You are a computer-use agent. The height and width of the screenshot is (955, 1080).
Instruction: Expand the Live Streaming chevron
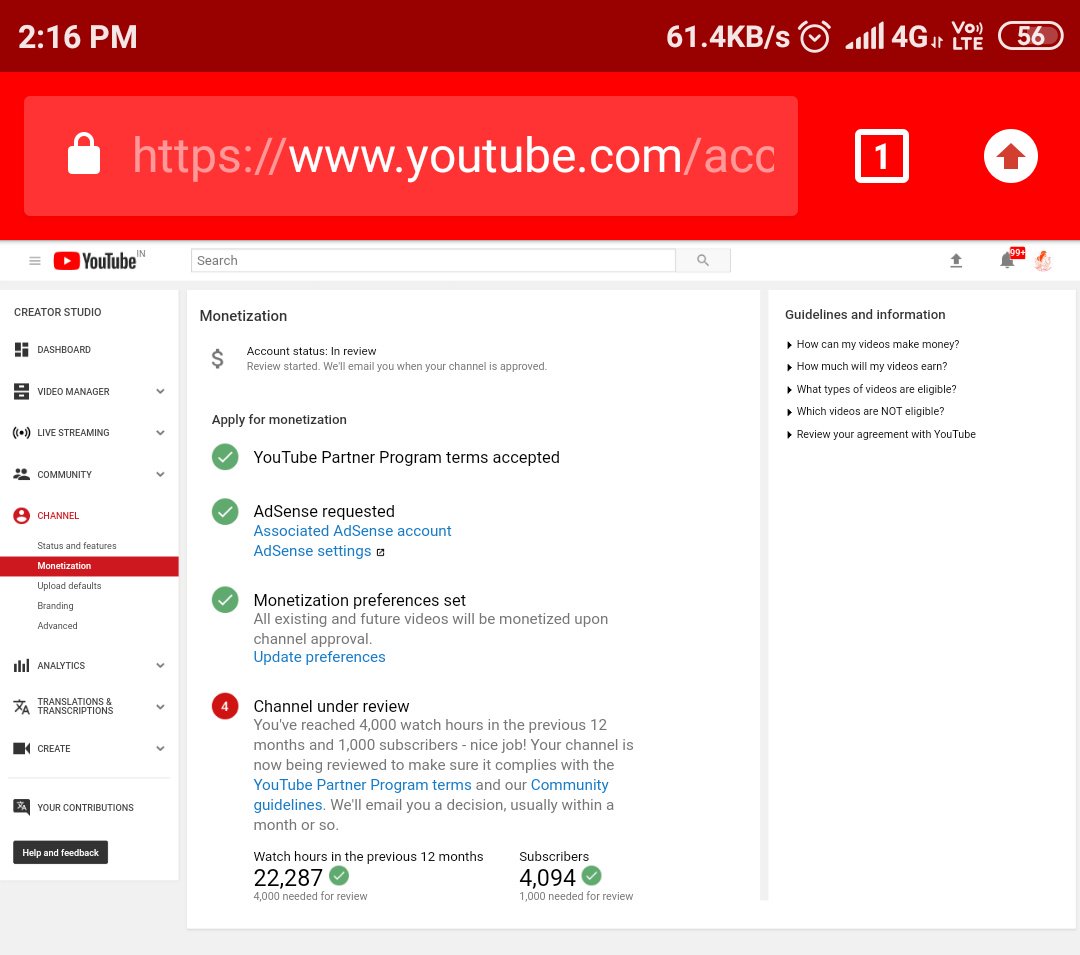point(160,432)
